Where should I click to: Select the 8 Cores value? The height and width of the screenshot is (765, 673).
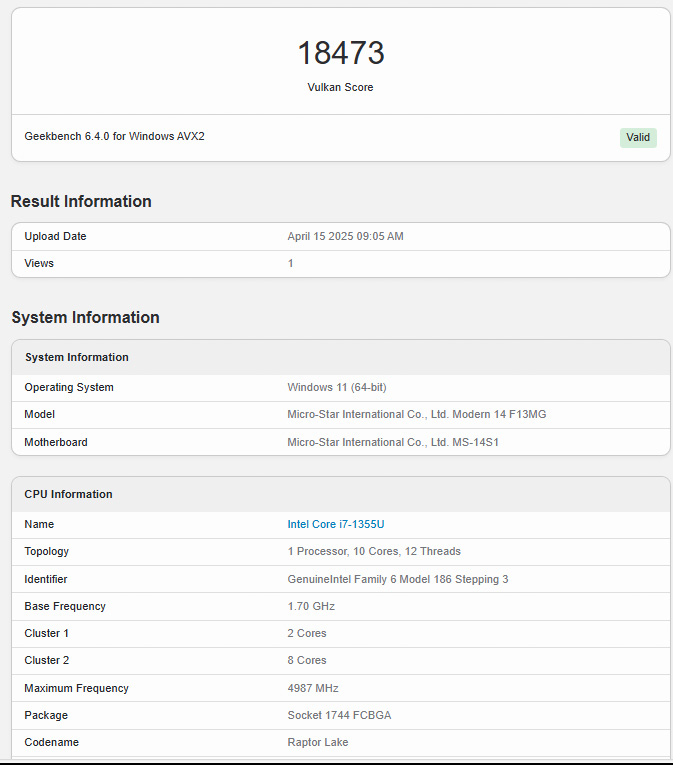tap(307, 660)
